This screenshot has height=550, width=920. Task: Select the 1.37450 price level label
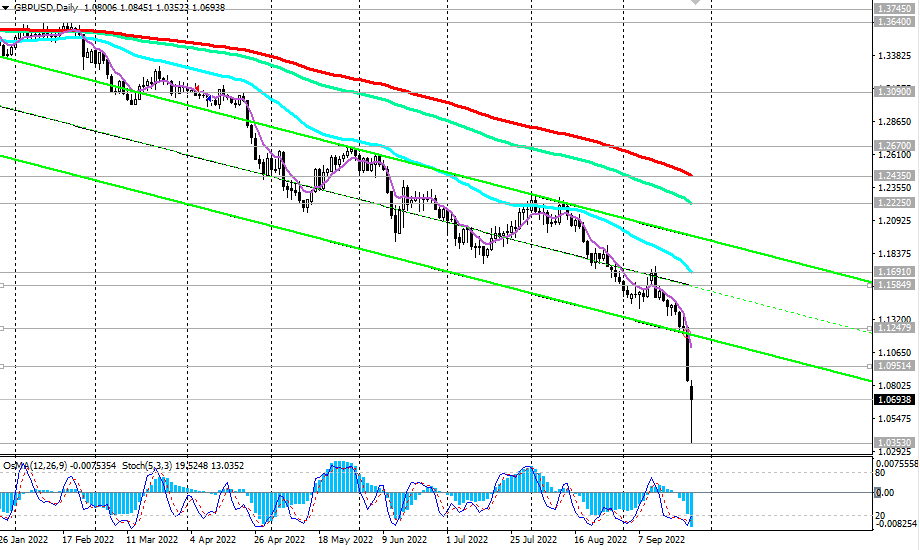coord(893,8)
